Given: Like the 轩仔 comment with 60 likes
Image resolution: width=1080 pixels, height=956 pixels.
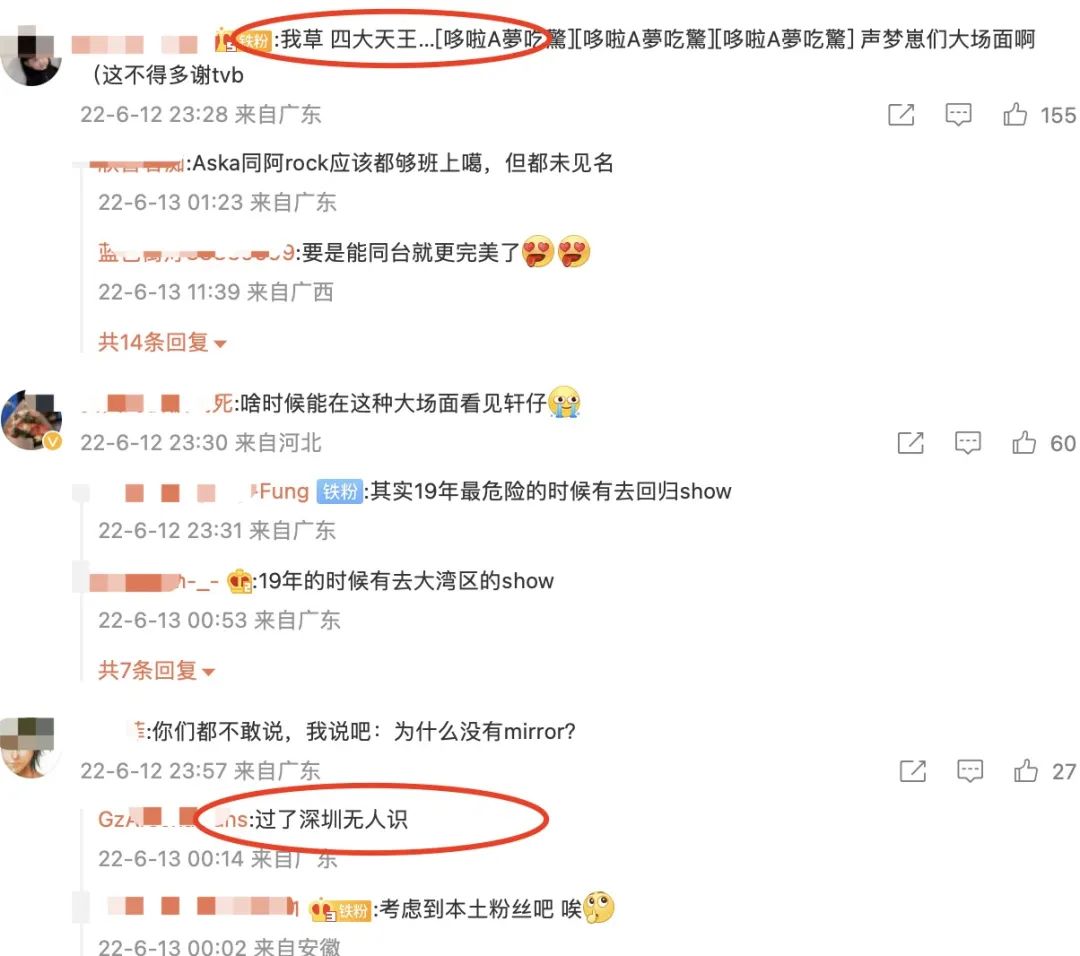Looking at the screenshot, I should click(1024, 443).
